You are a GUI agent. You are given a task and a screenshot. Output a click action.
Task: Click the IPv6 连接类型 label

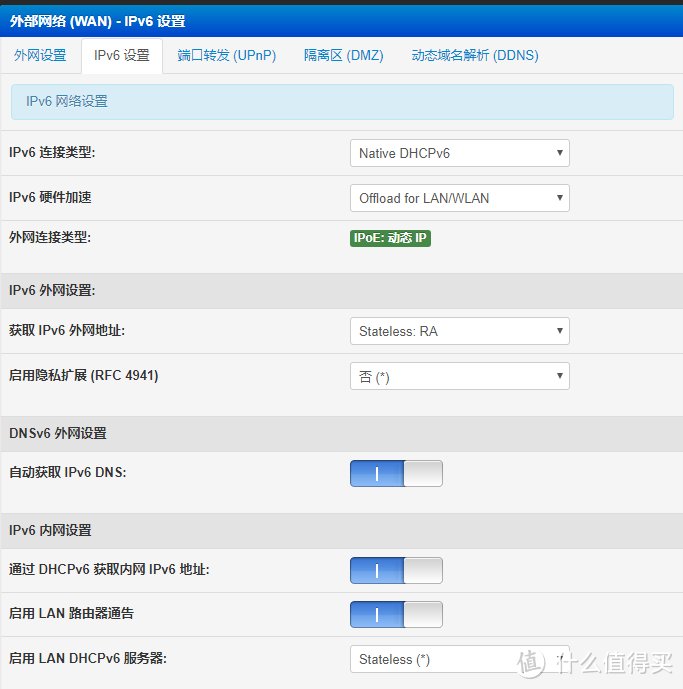52,152
